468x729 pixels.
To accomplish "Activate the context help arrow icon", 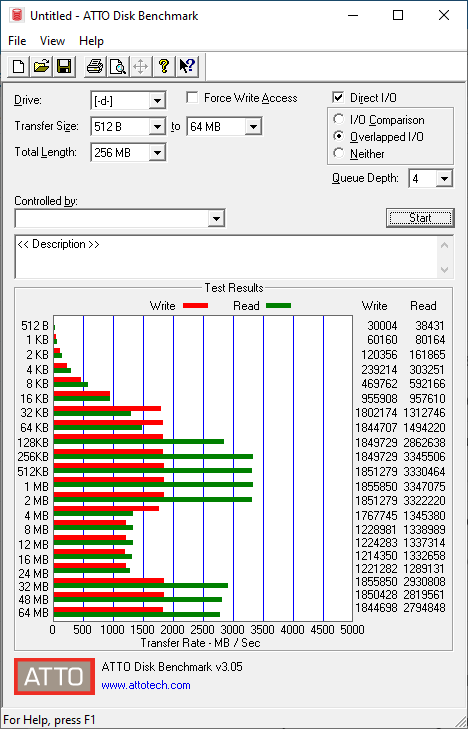I will coord(187,66).
